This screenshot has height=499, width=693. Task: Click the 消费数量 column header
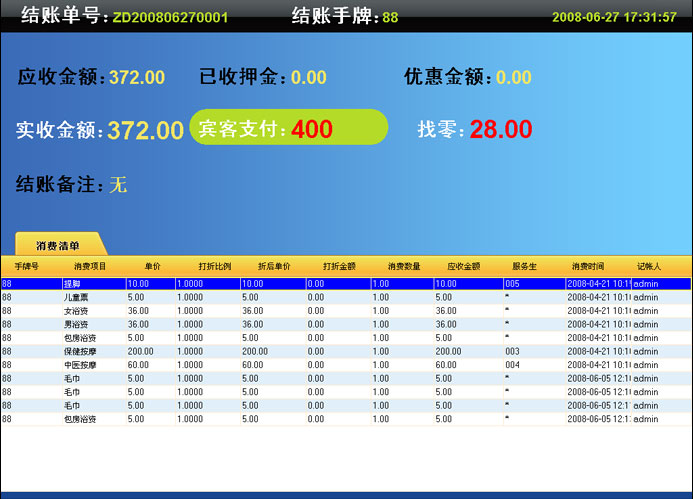click(404, 267)
